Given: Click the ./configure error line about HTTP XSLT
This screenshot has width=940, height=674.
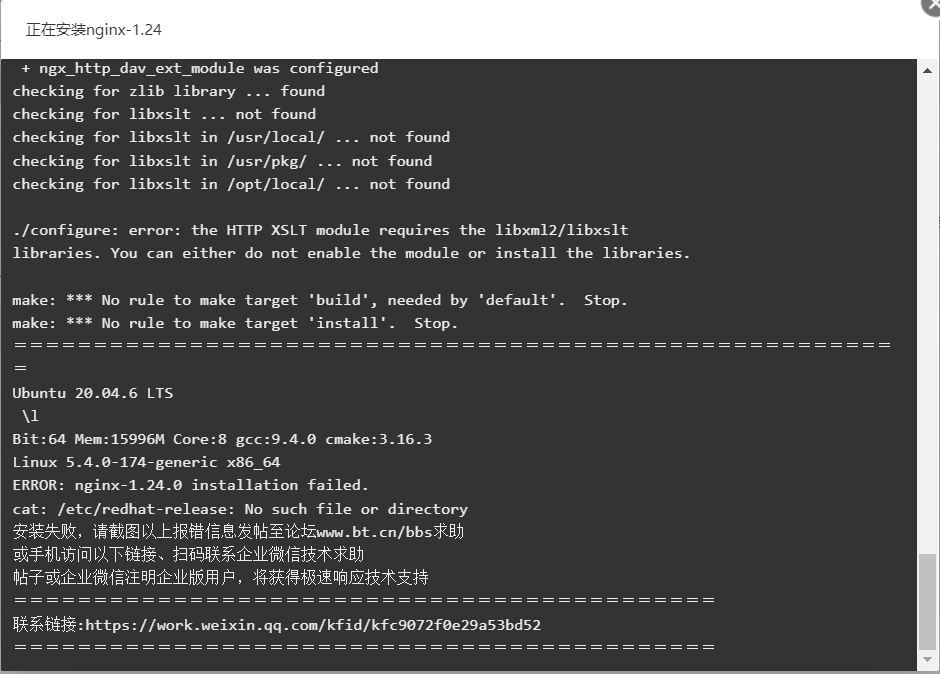Looking at the screenshot, I should (320, 230).
